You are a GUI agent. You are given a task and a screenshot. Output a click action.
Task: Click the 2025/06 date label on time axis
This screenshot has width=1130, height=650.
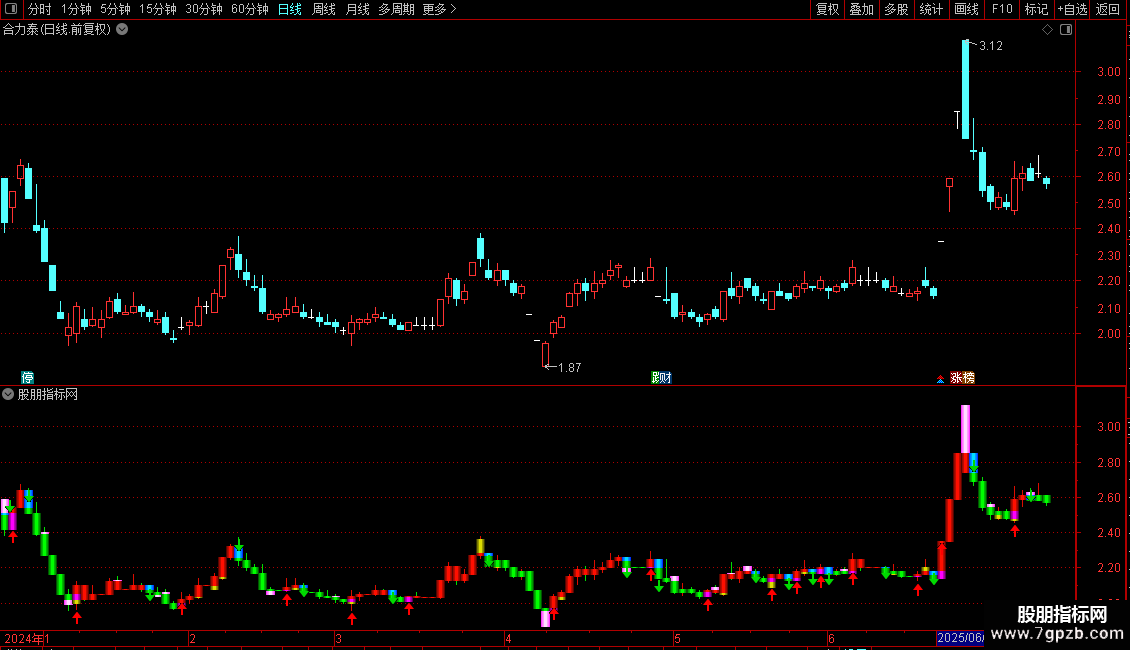(x=960, y=638)
